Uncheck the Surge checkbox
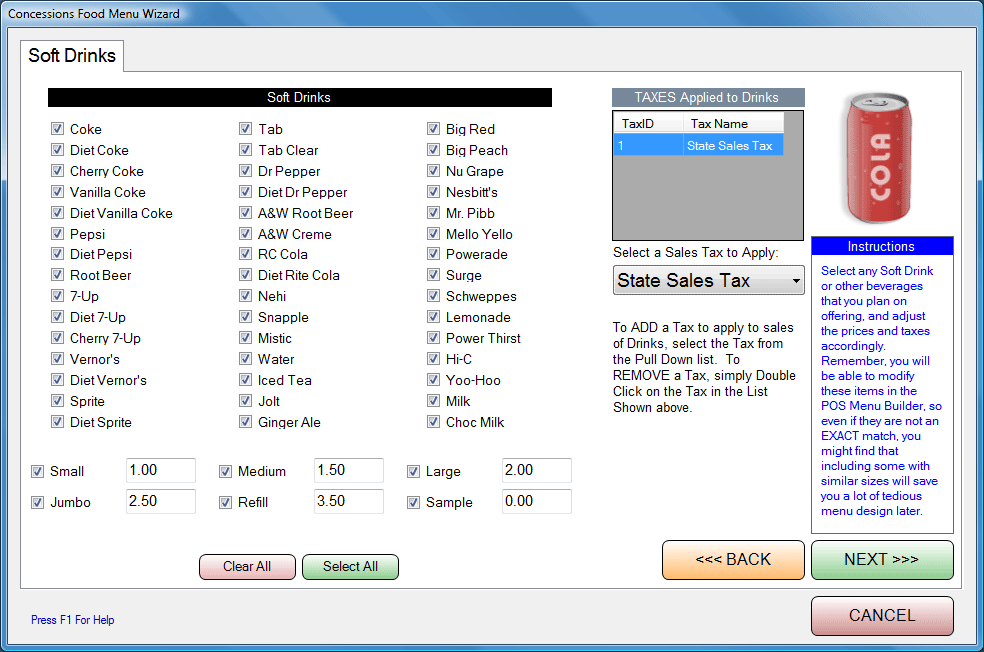 click(x=433, y=275)
